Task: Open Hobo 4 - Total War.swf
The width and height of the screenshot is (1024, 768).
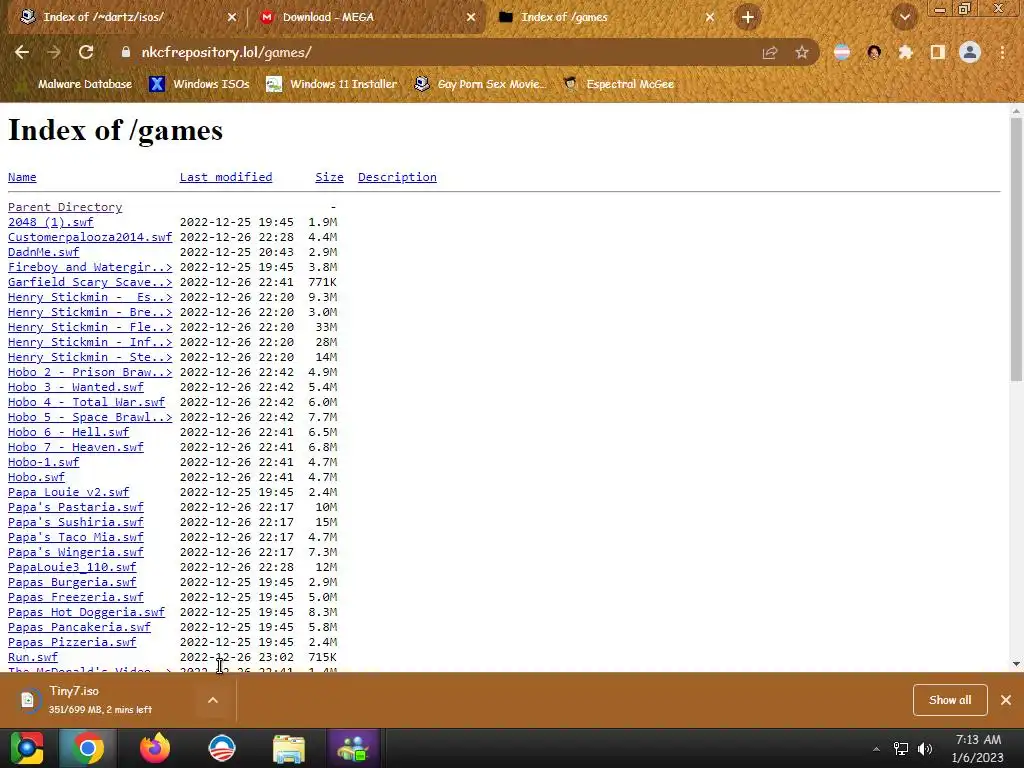Action: pos(86,402)
